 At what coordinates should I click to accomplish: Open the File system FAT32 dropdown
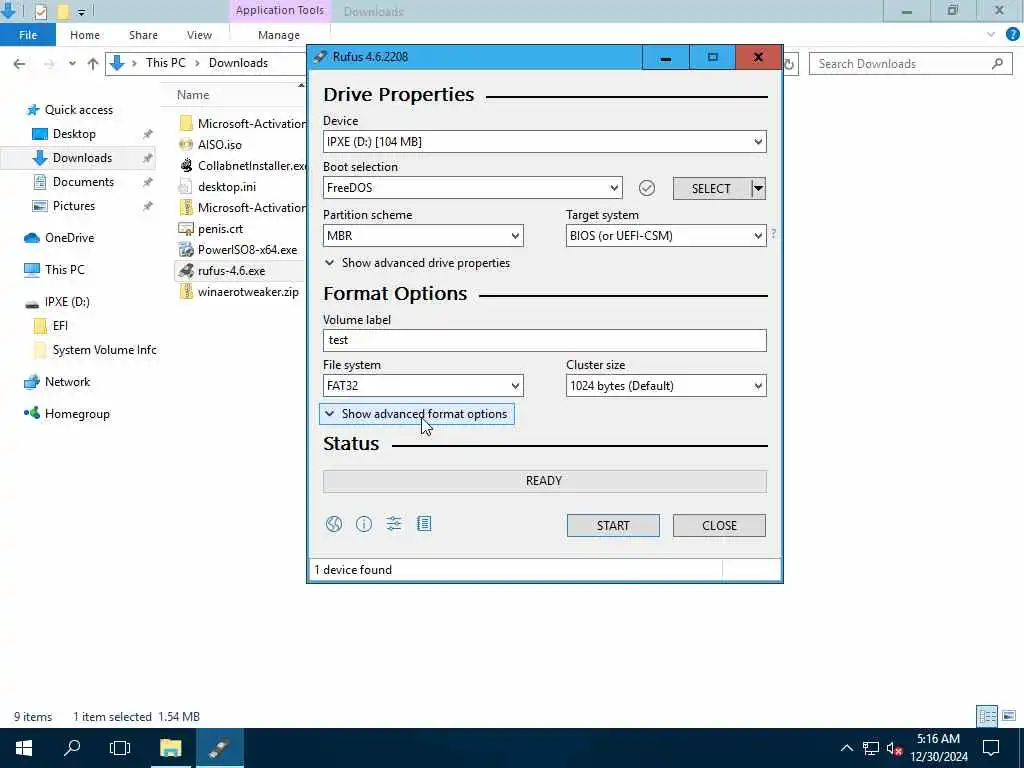[x=423, y=386]
